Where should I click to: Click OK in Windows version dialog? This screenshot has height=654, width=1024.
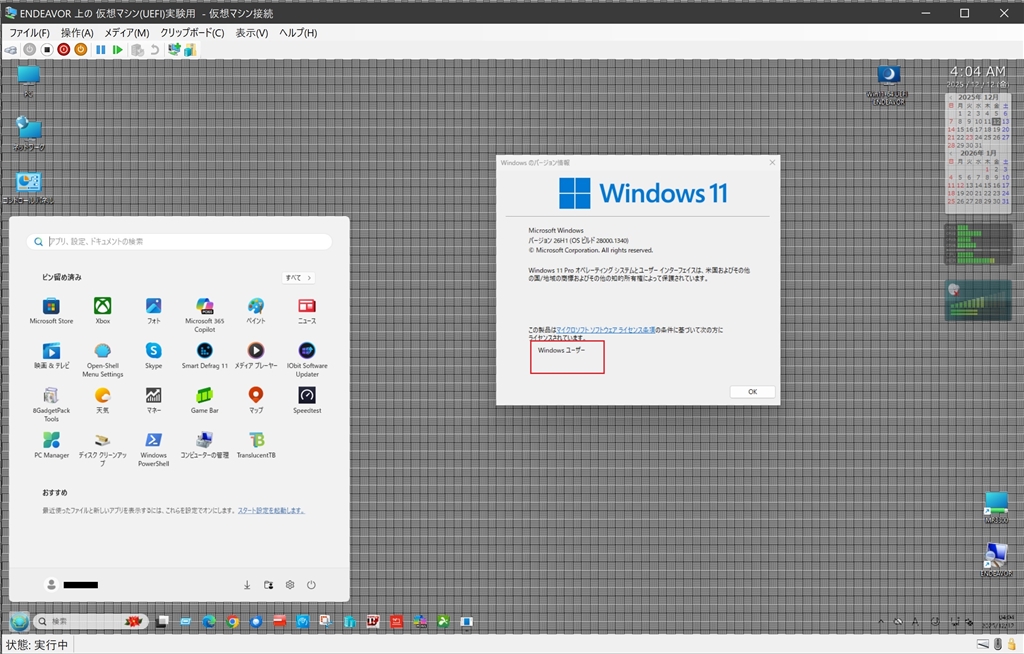click(752, 391)
